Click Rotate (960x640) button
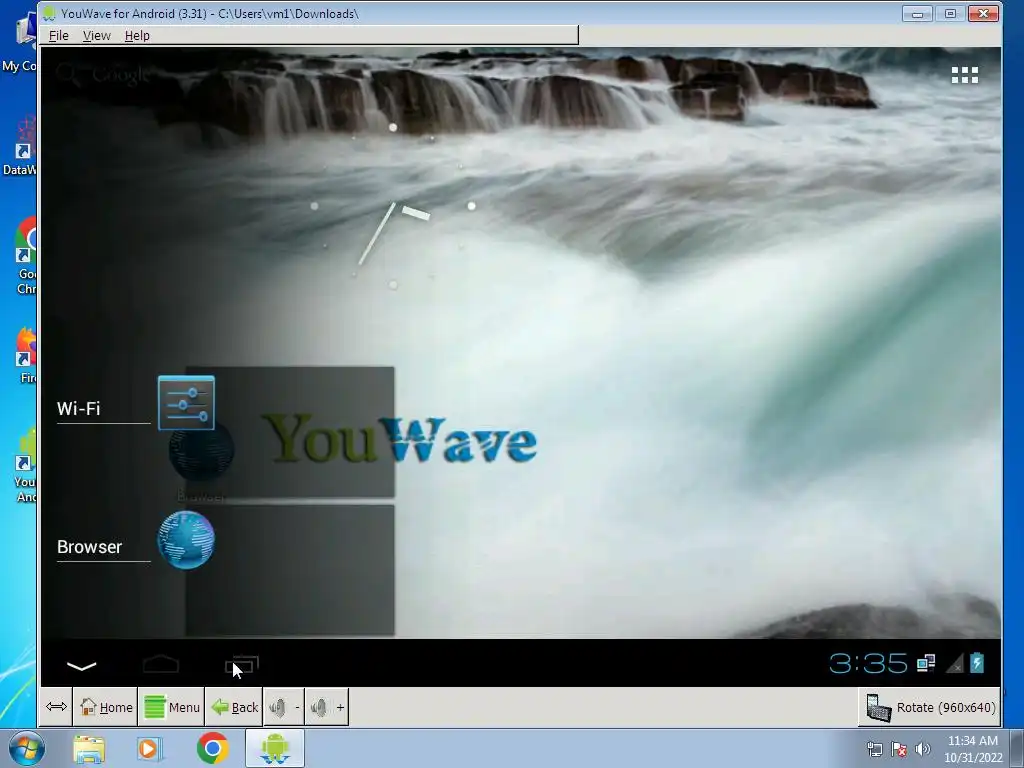 coord(930,707)
